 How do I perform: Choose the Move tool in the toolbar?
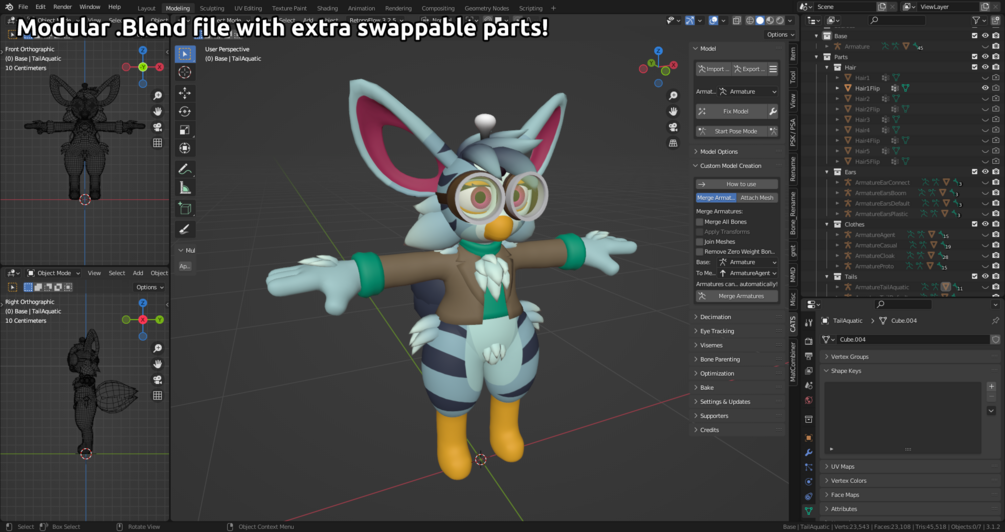pos(185,93)
